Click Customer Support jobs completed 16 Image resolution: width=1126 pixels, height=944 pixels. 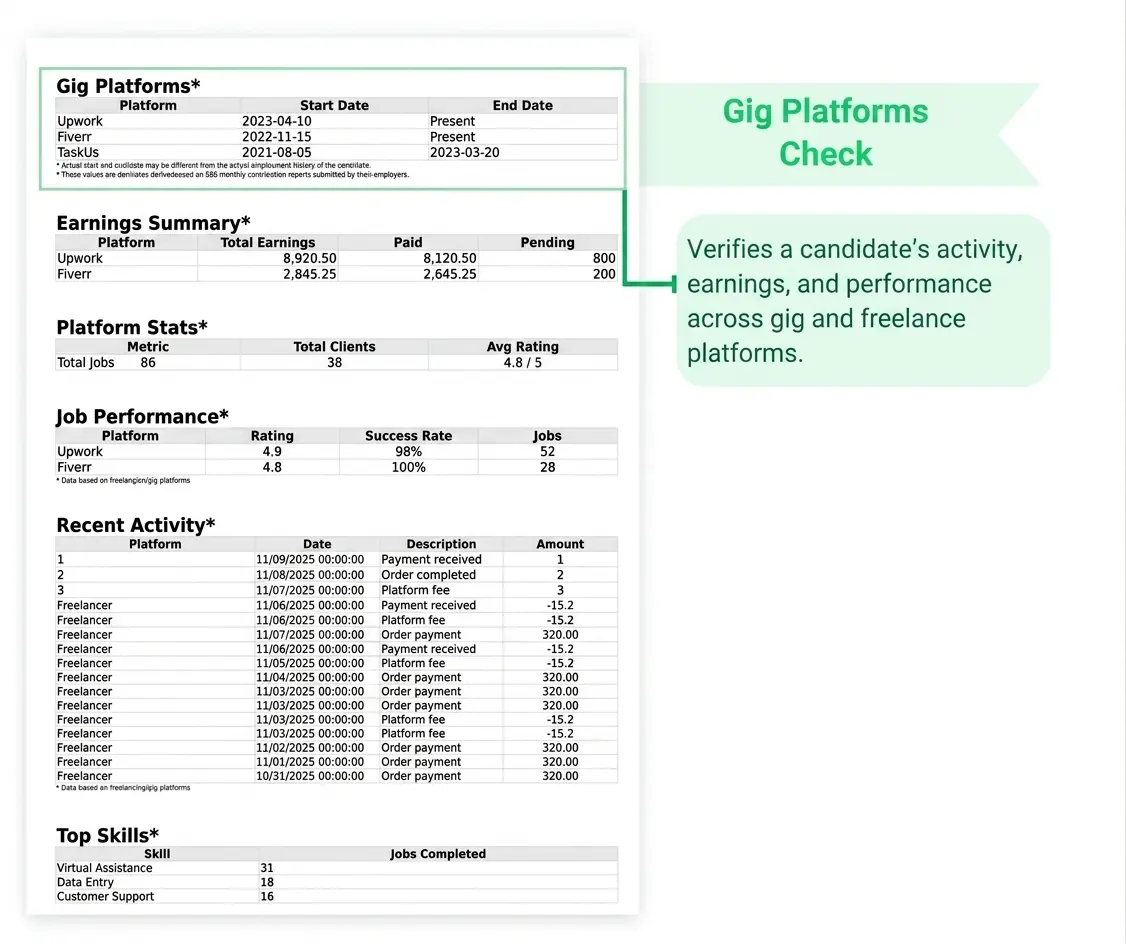point(266,896)
